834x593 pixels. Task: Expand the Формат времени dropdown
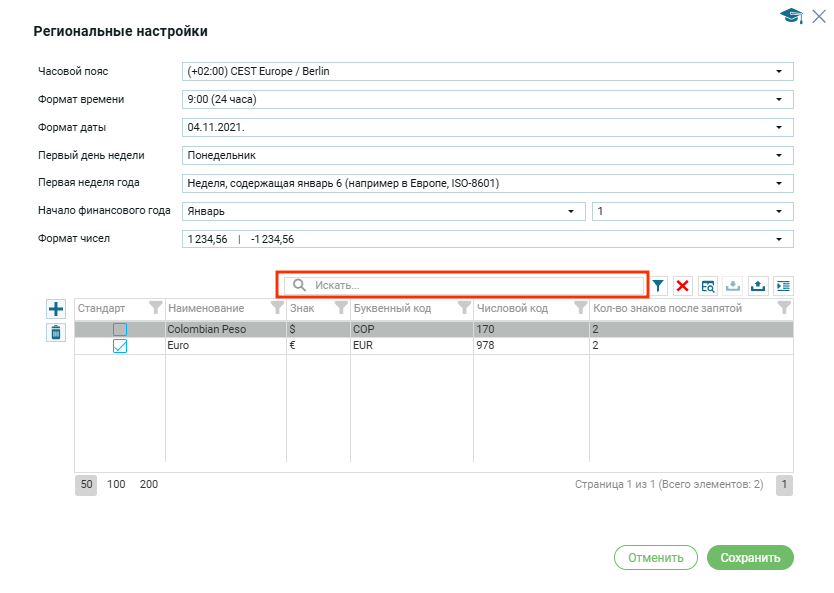pyautogui.click(x=778, y=100)
